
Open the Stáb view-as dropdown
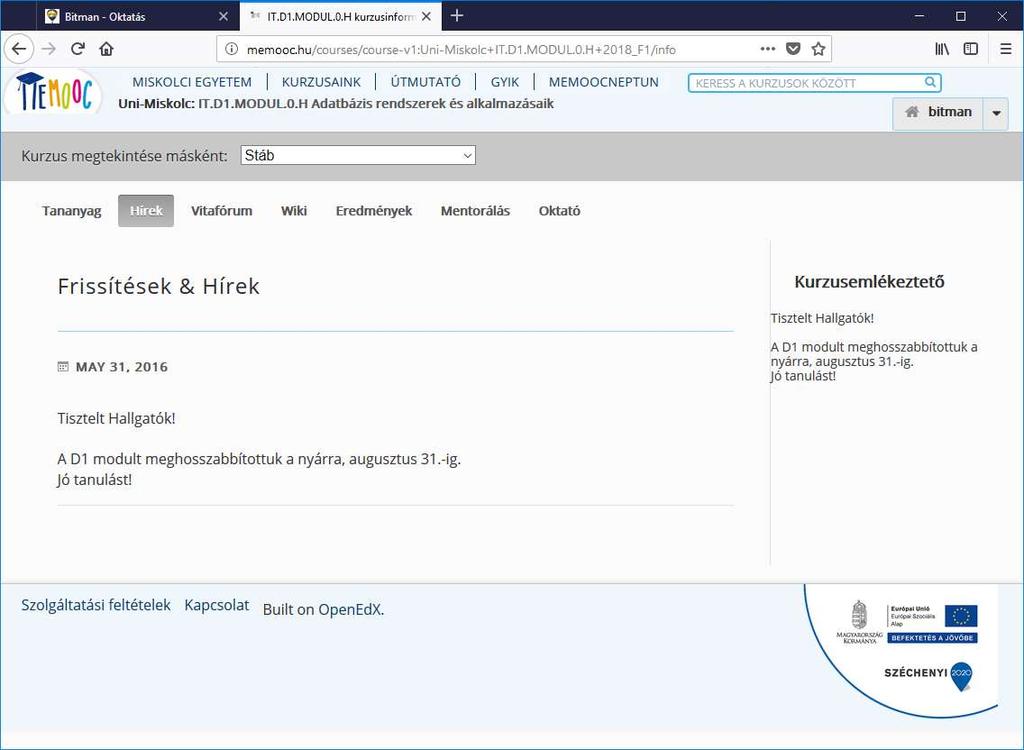358,155
